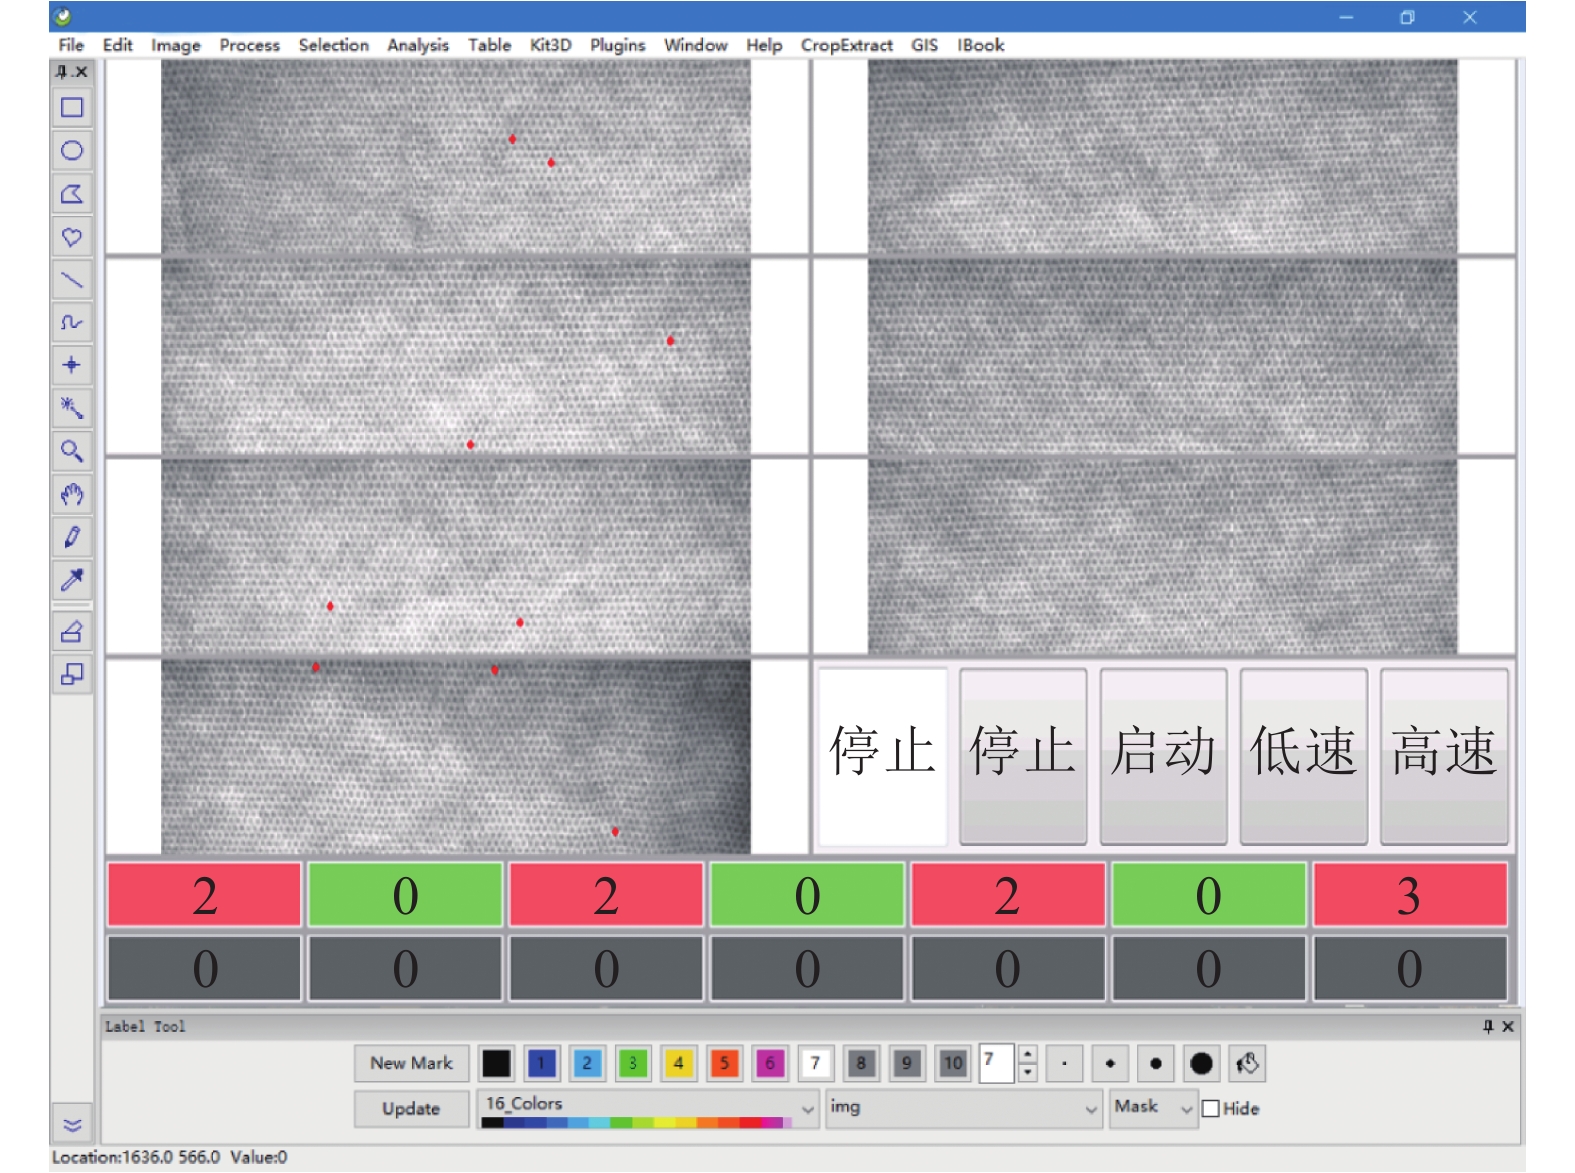
Task: Select the pencil drawing tool
Action: [72, 537]
